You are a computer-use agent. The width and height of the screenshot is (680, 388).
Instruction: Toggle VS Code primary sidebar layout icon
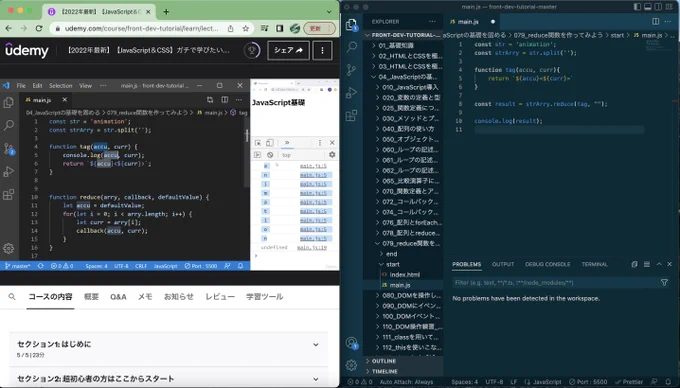click(x=637, y=7)
